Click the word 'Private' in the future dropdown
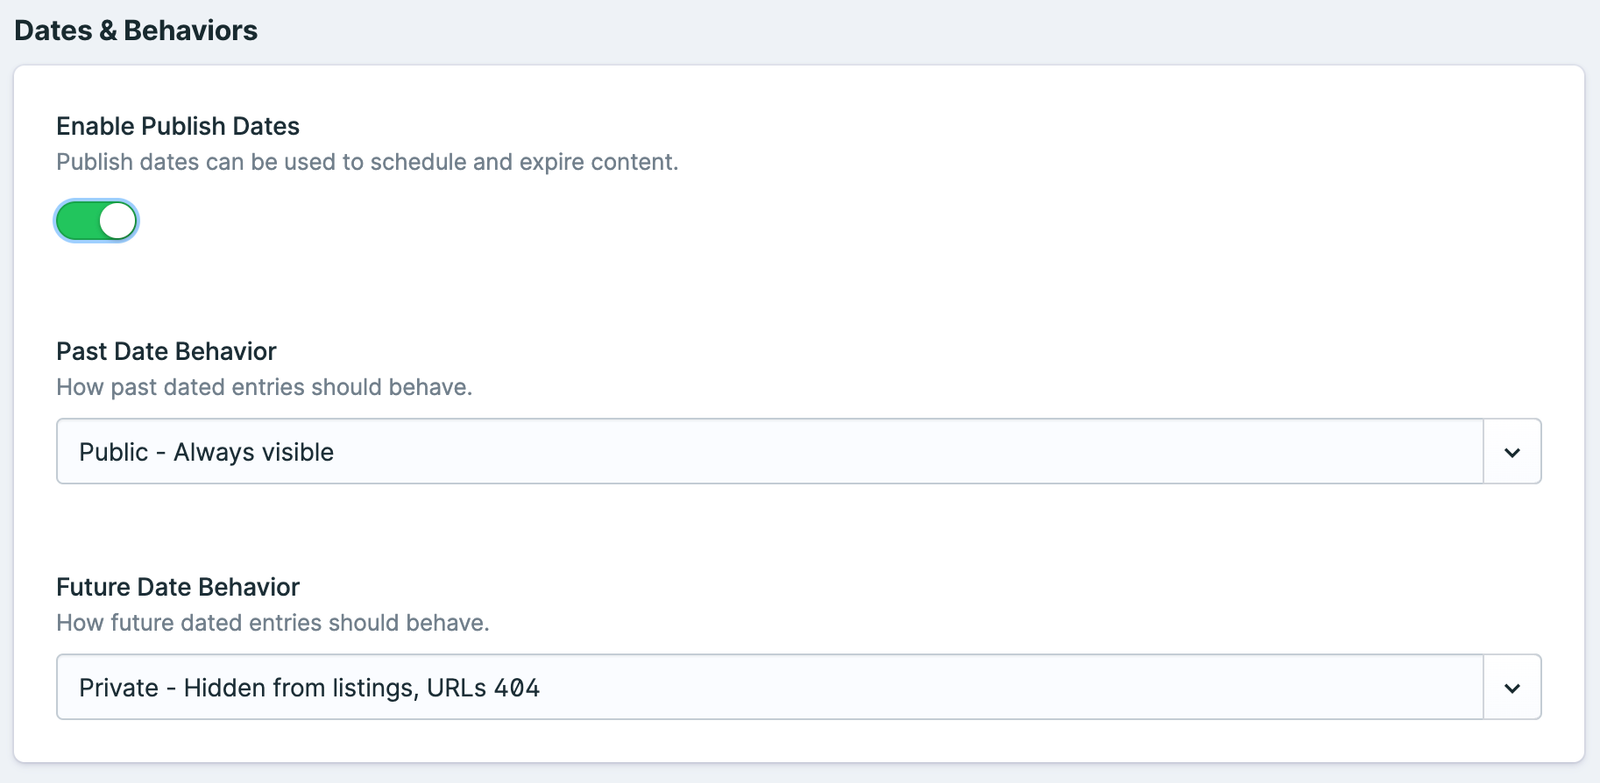This screenshot has width=1600, height=783. (118, 688)
